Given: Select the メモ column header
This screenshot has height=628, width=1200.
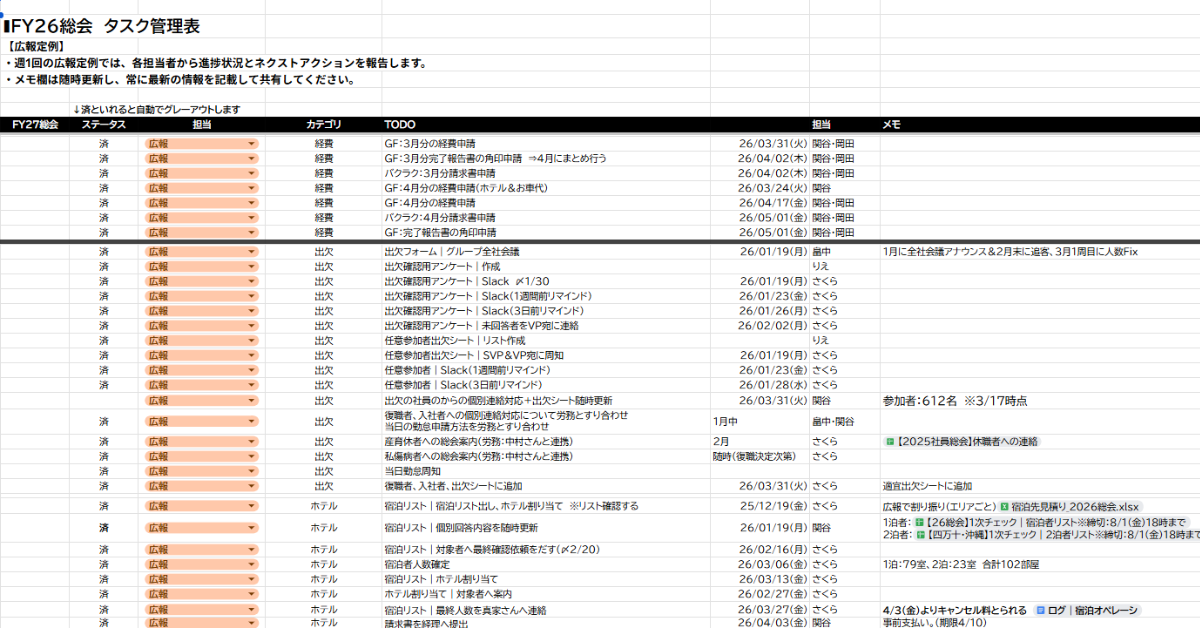Looking at the screenshot, I should (x=892, y=125).
